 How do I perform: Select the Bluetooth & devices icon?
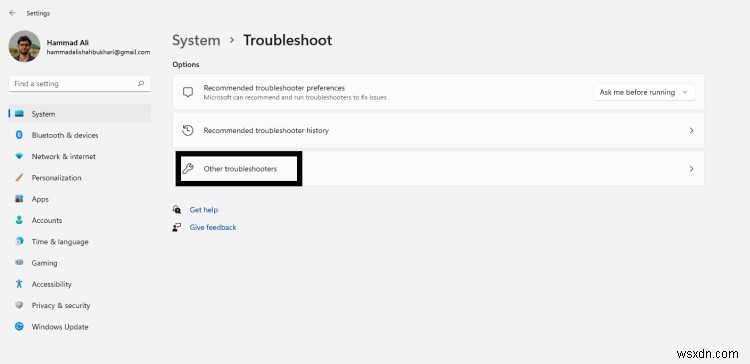(x=19, y=135)
